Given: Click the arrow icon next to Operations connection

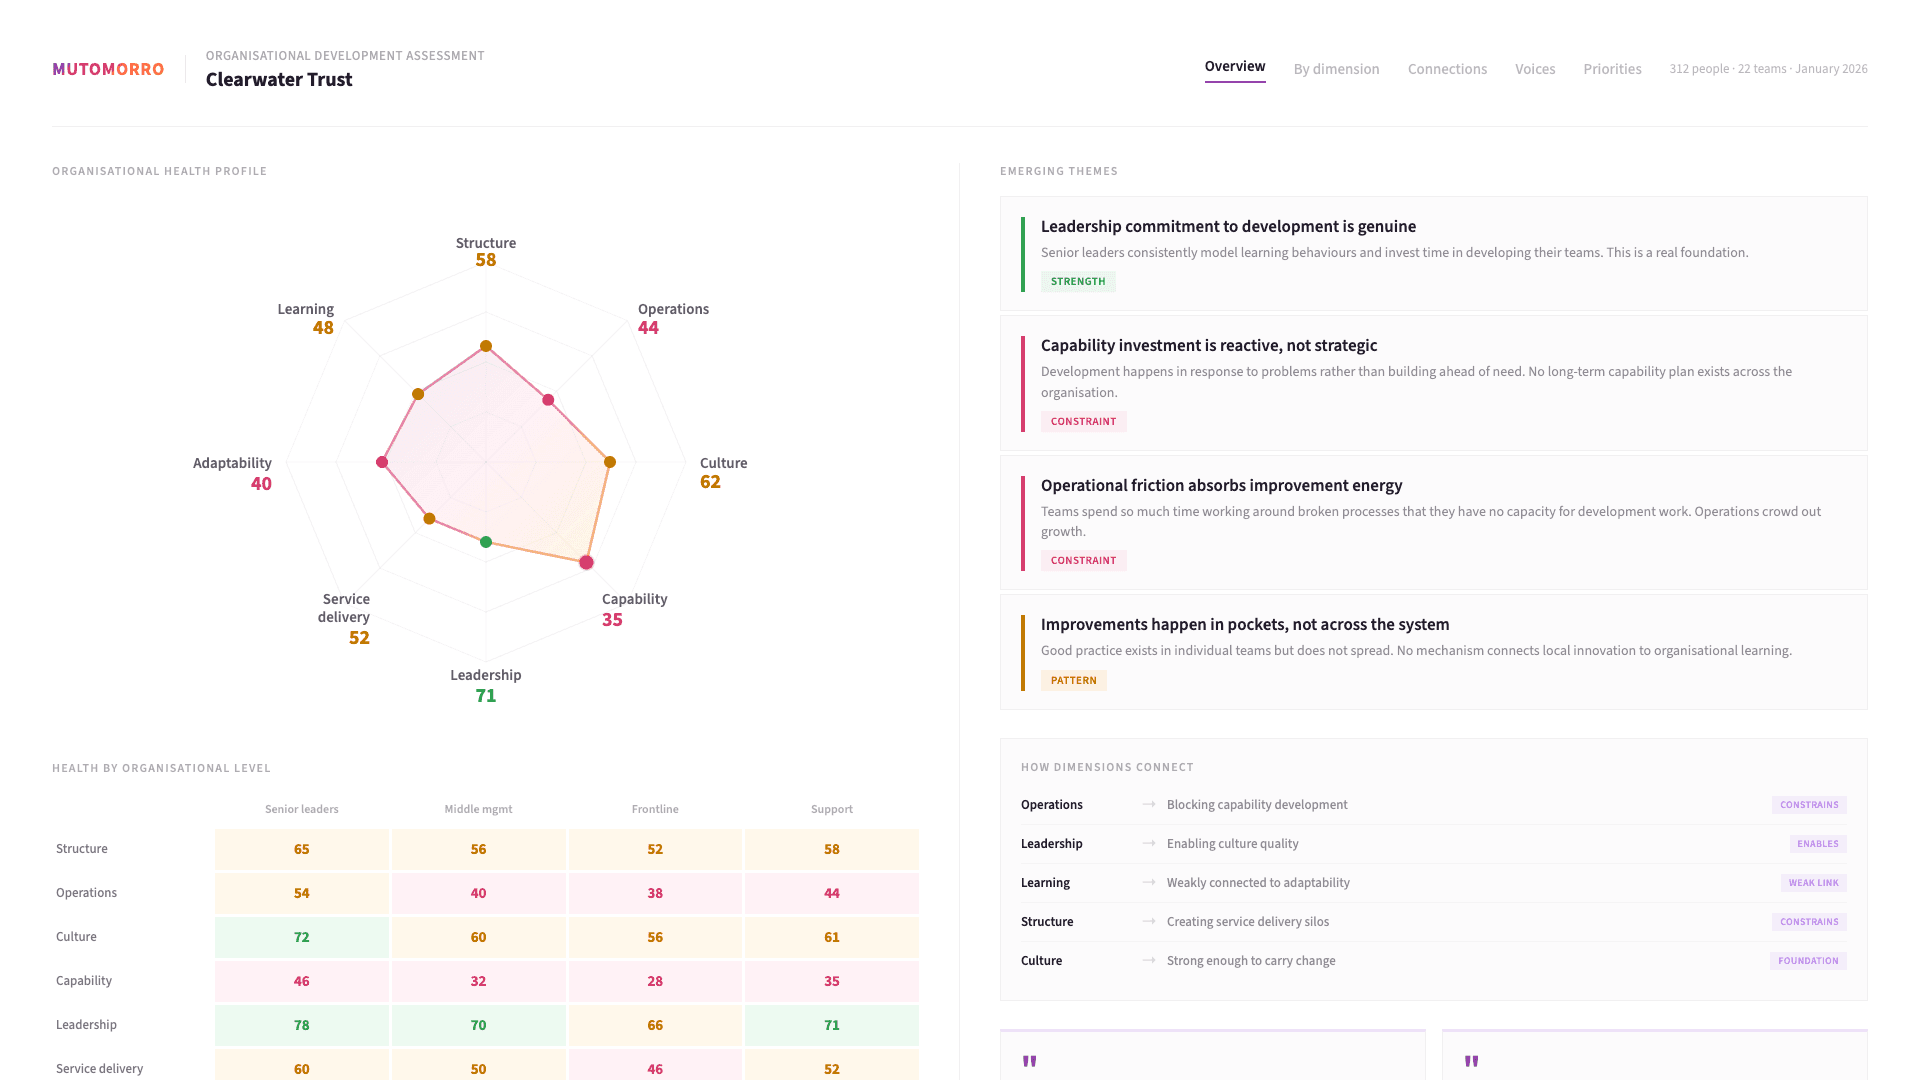Looking at the screenshot, I should click(x=1149, y=805).
